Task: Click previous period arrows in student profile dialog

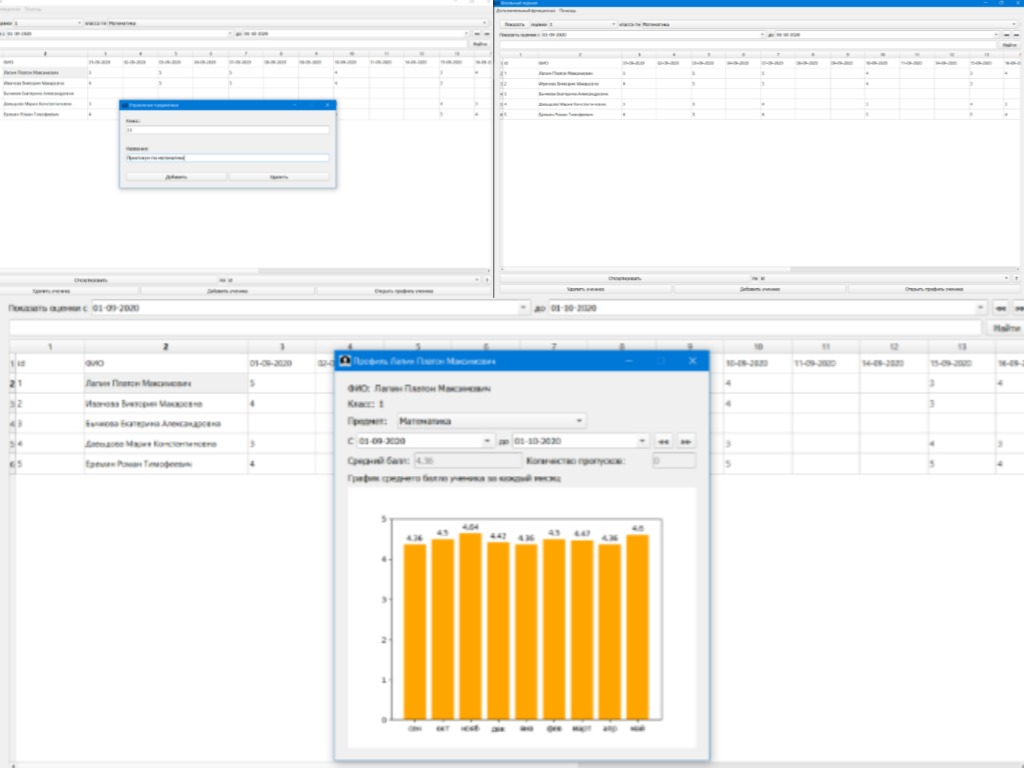Action: click(662, 441)
